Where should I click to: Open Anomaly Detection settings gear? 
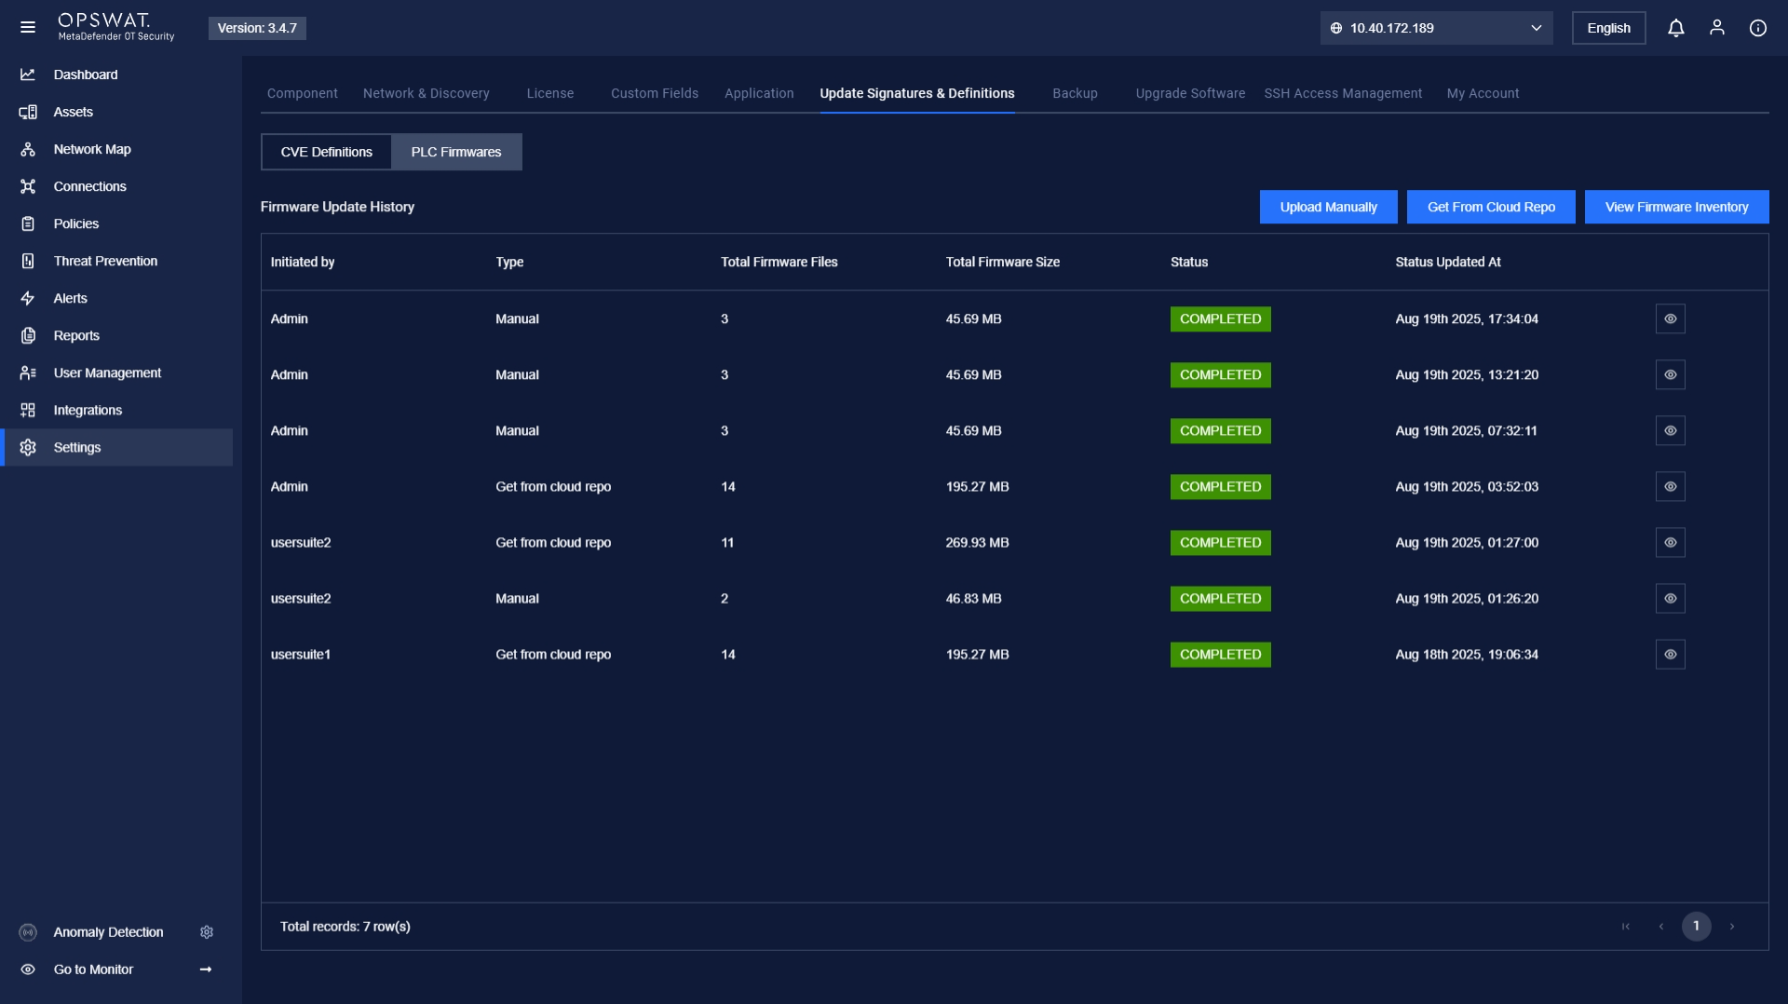[207, 932]
